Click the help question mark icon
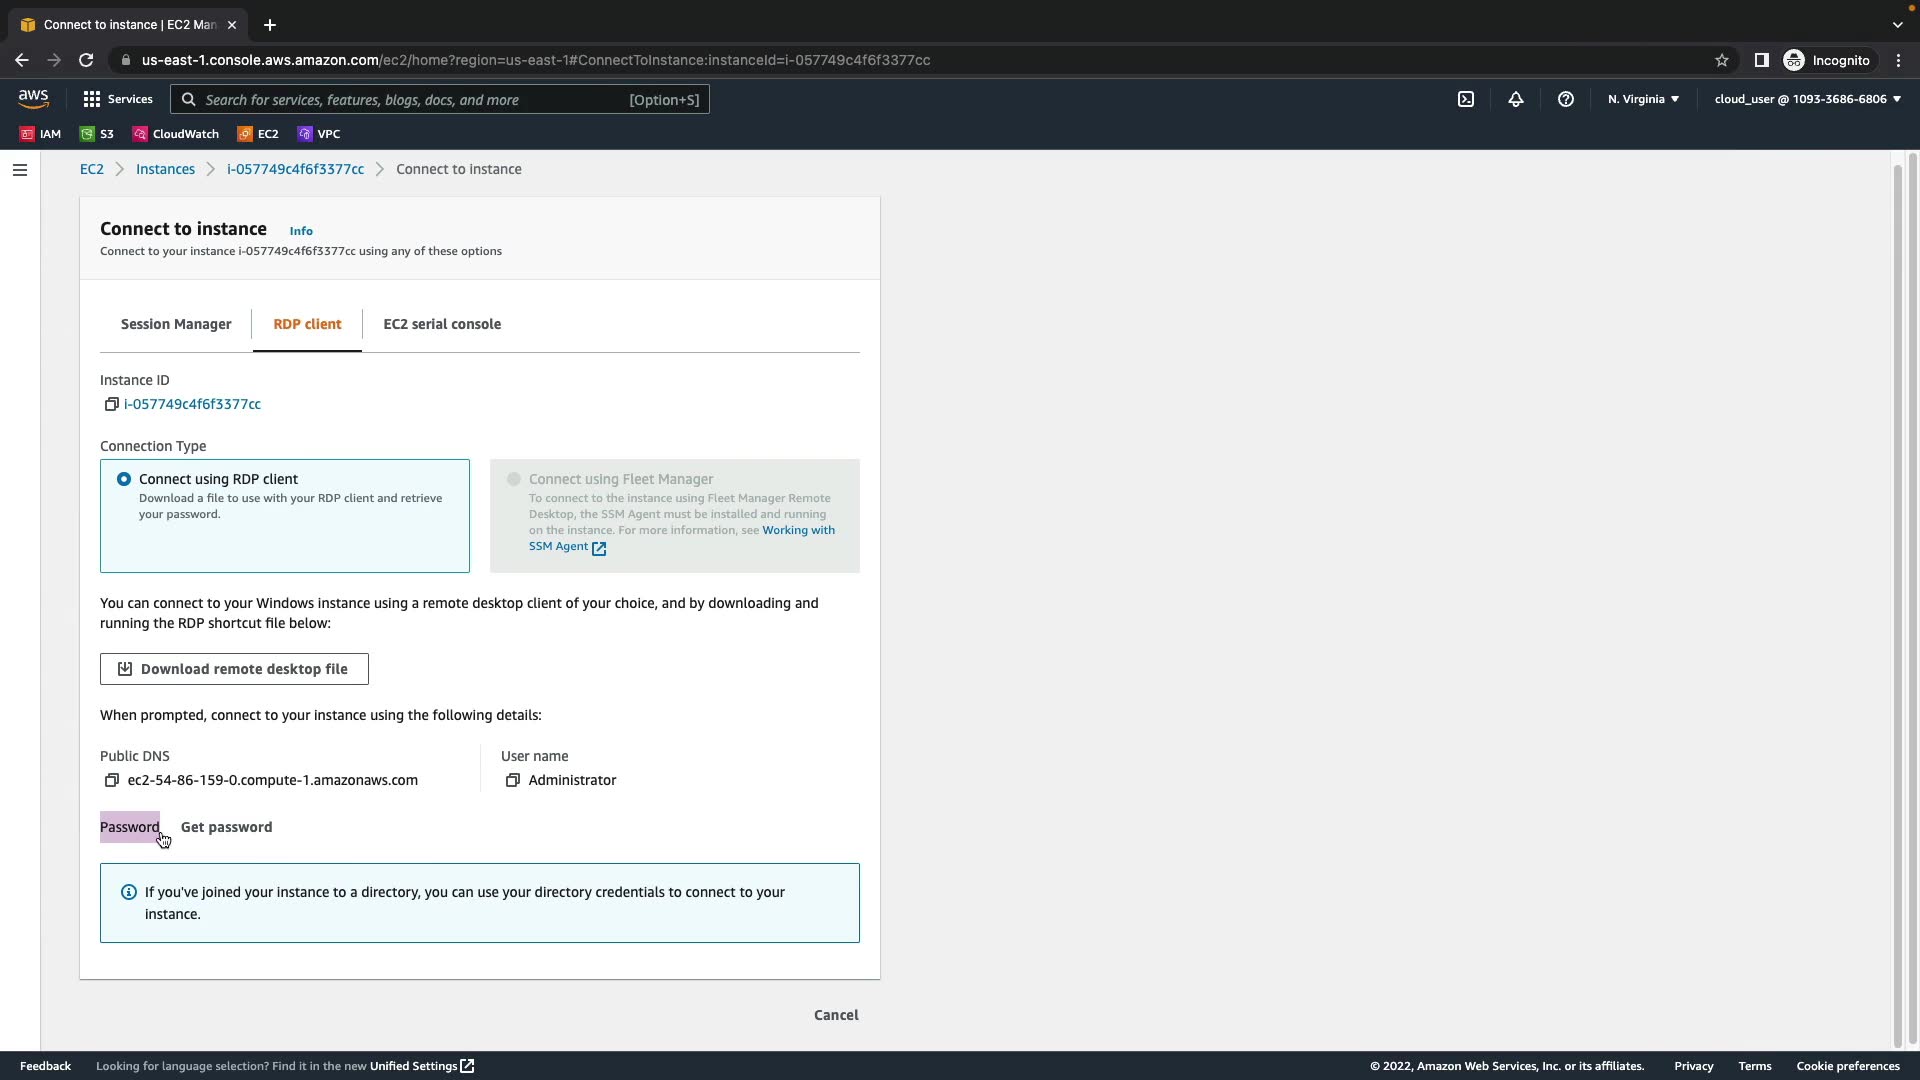 tap(1565, 99)
